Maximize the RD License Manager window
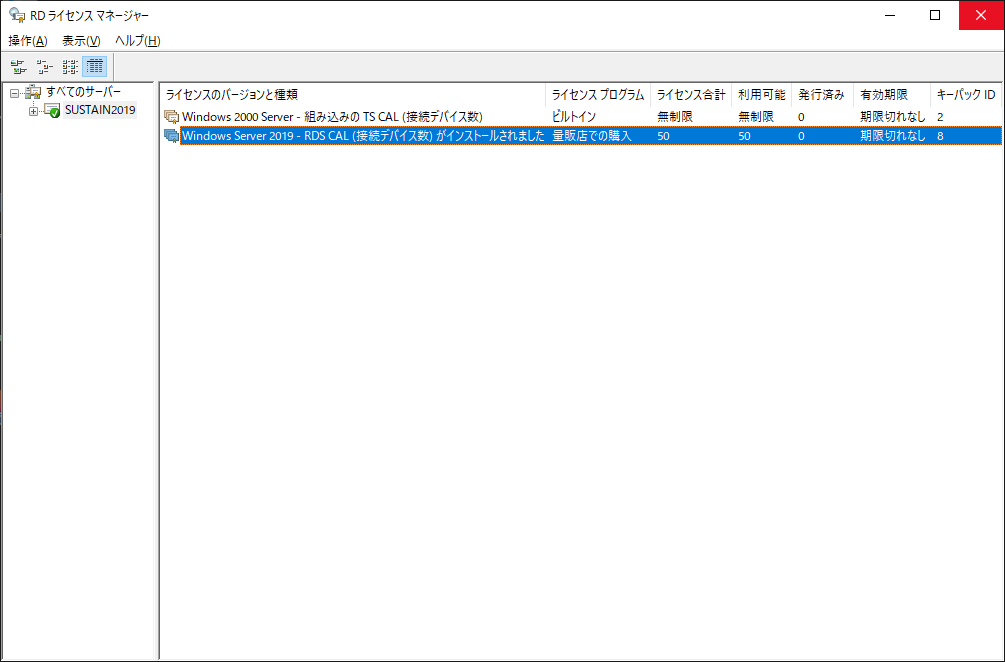 (x=935, y=15)
